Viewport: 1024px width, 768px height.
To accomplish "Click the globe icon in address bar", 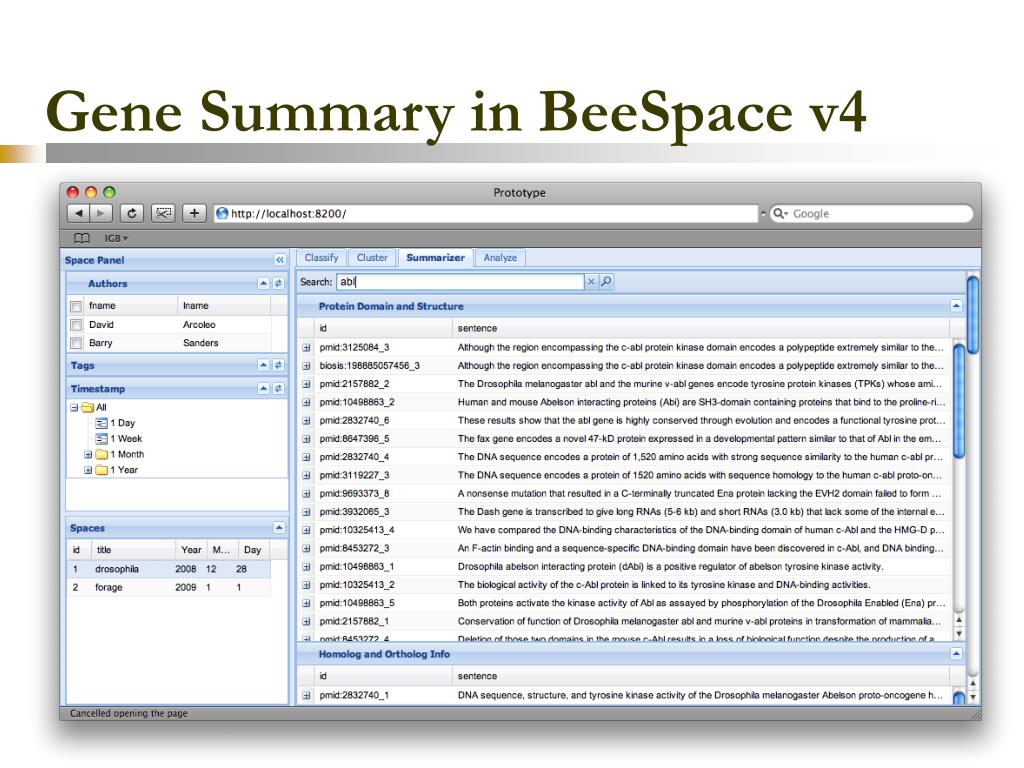I will (x=222, y=214).
